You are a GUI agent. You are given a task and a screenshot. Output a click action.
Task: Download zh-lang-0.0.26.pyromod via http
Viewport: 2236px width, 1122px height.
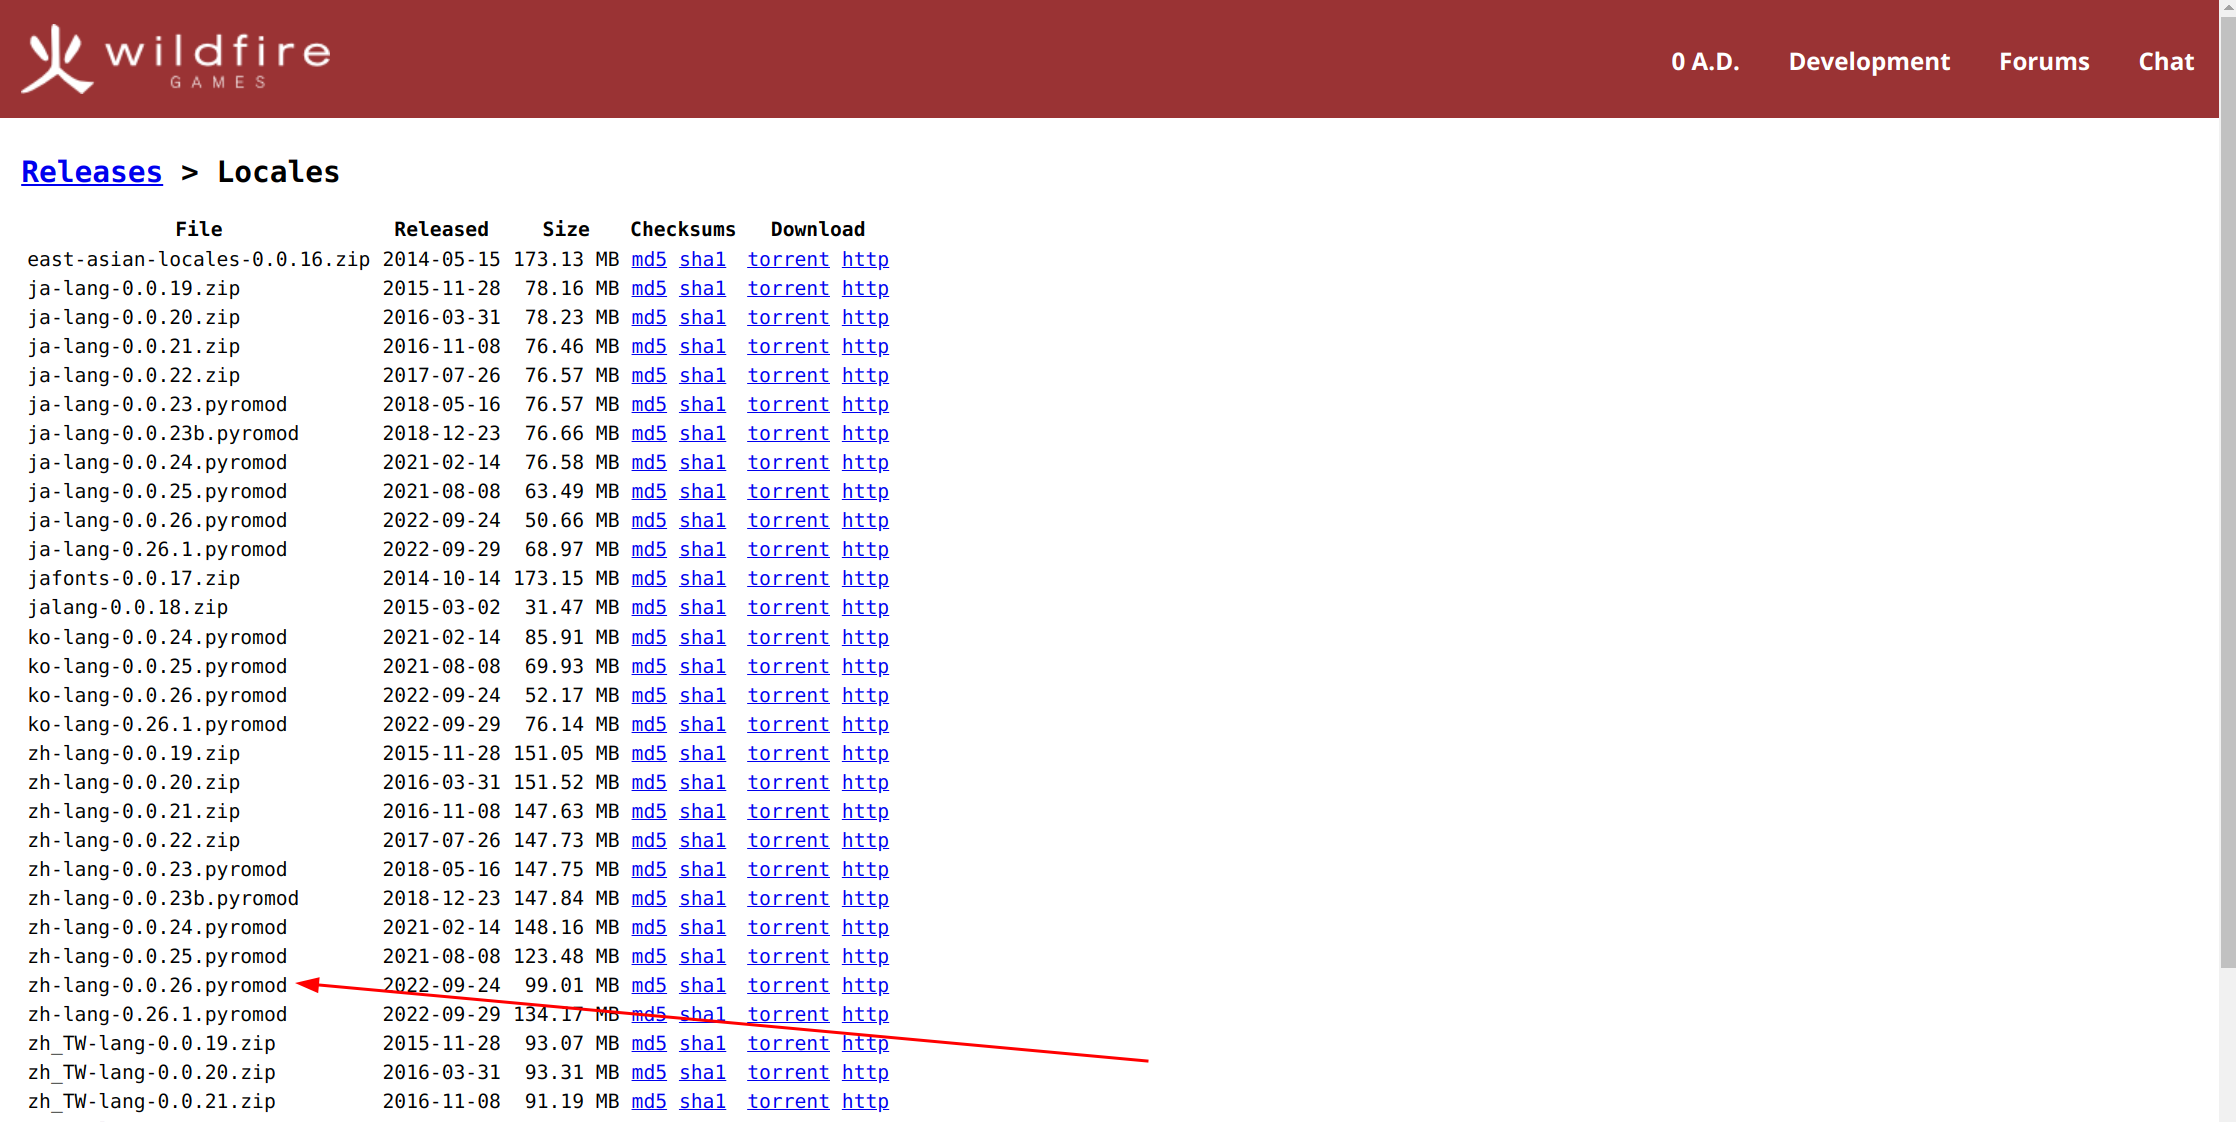(x=865, y=985)
